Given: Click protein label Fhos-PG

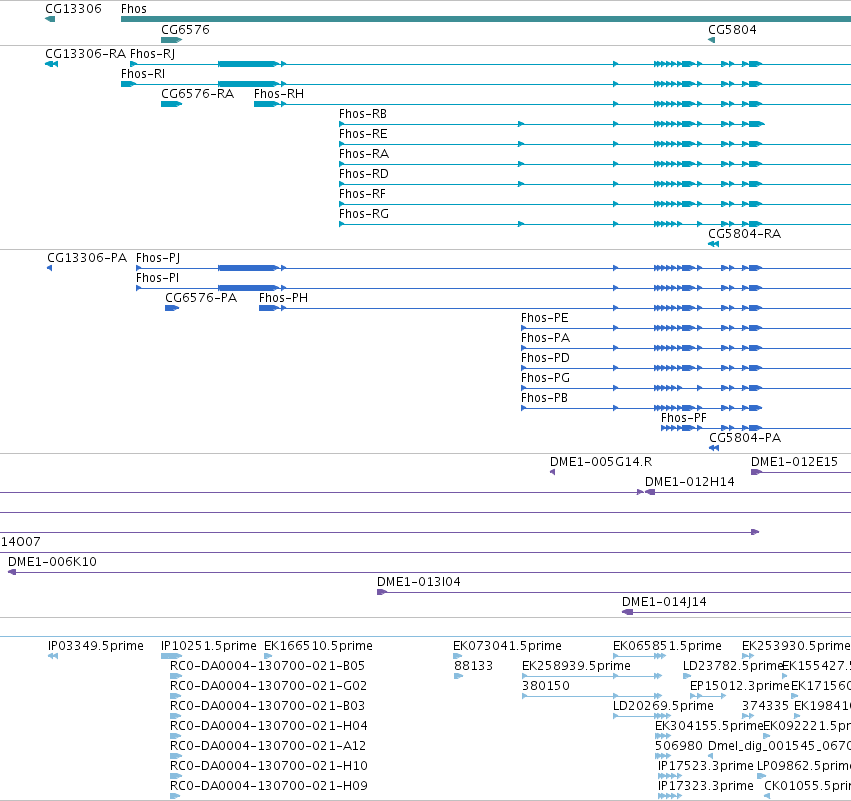Looking at the screenshot, I should click(x=545, y=378).
